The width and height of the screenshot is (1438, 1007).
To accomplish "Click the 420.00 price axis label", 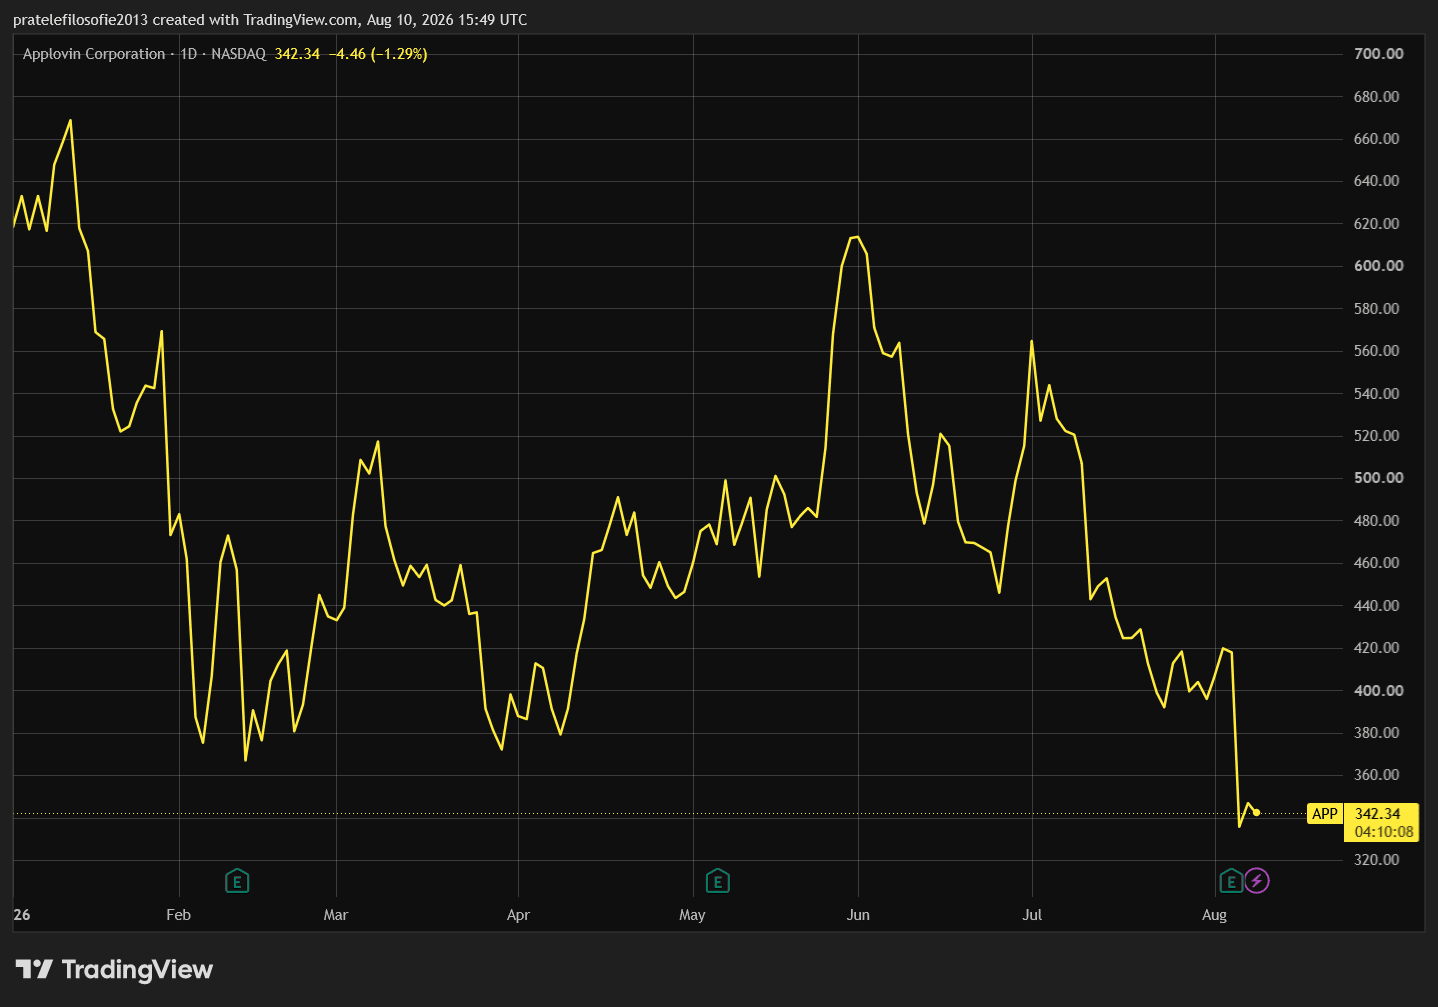I will coord(1377,648).
